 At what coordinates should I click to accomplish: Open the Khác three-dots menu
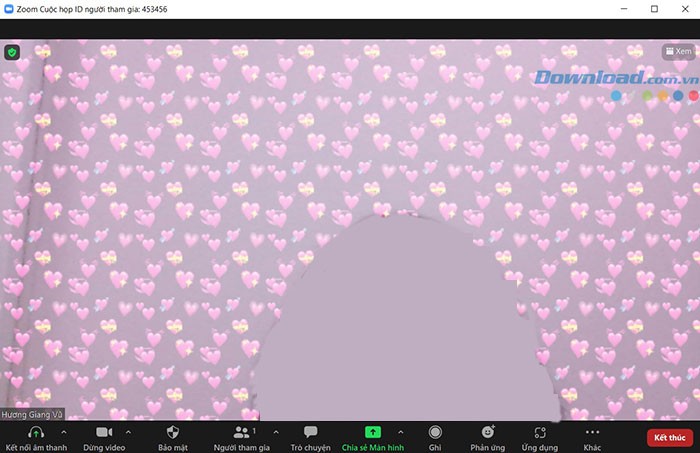click(x=592, y=432)
